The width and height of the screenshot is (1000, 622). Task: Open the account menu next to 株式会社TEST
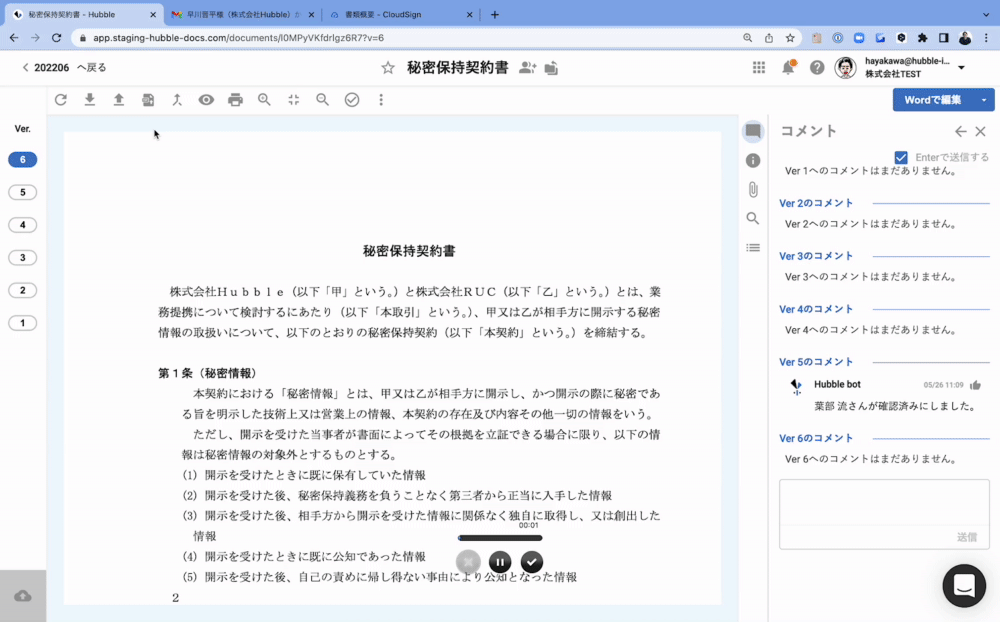[x=962, y=68]
